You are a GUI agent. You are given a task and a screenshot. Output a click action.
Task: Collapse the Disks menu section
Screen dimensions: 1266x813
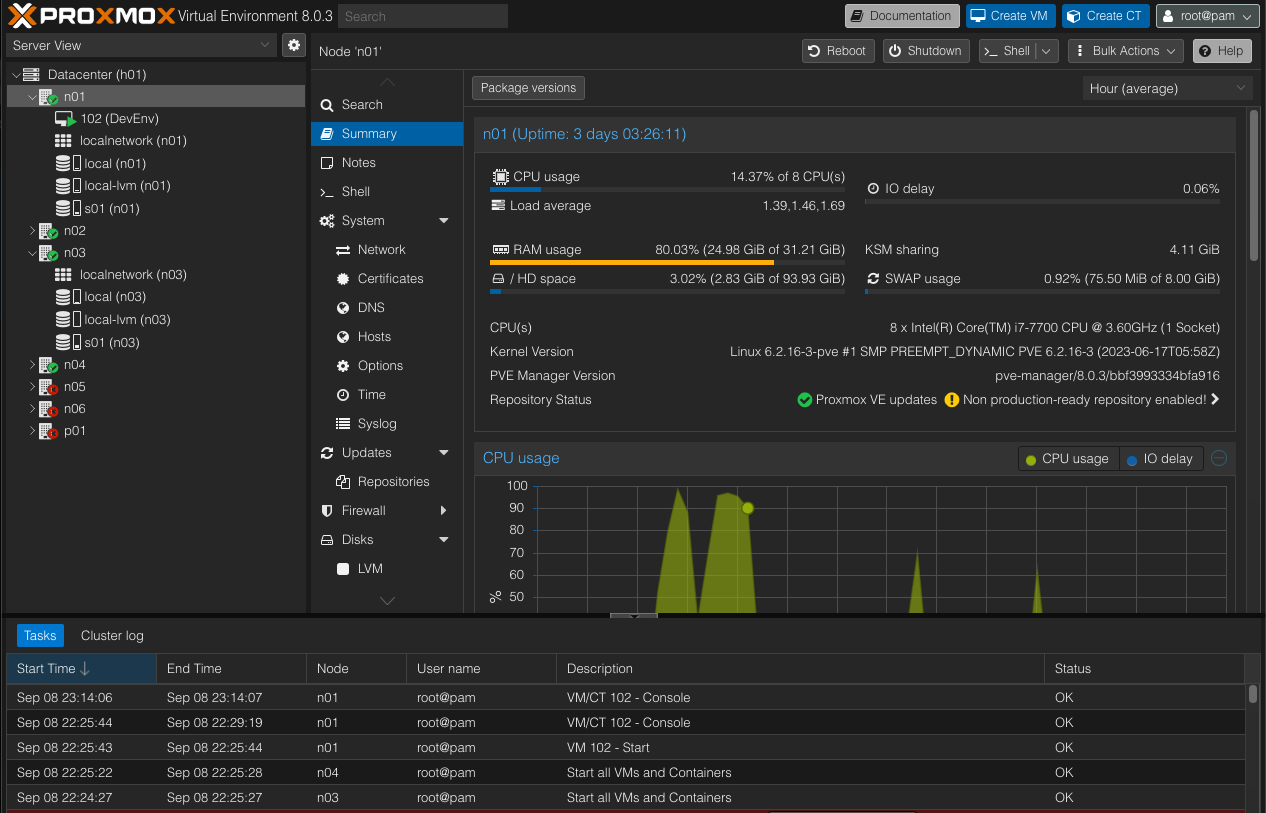pyautogui.click(x=444, y=540)
